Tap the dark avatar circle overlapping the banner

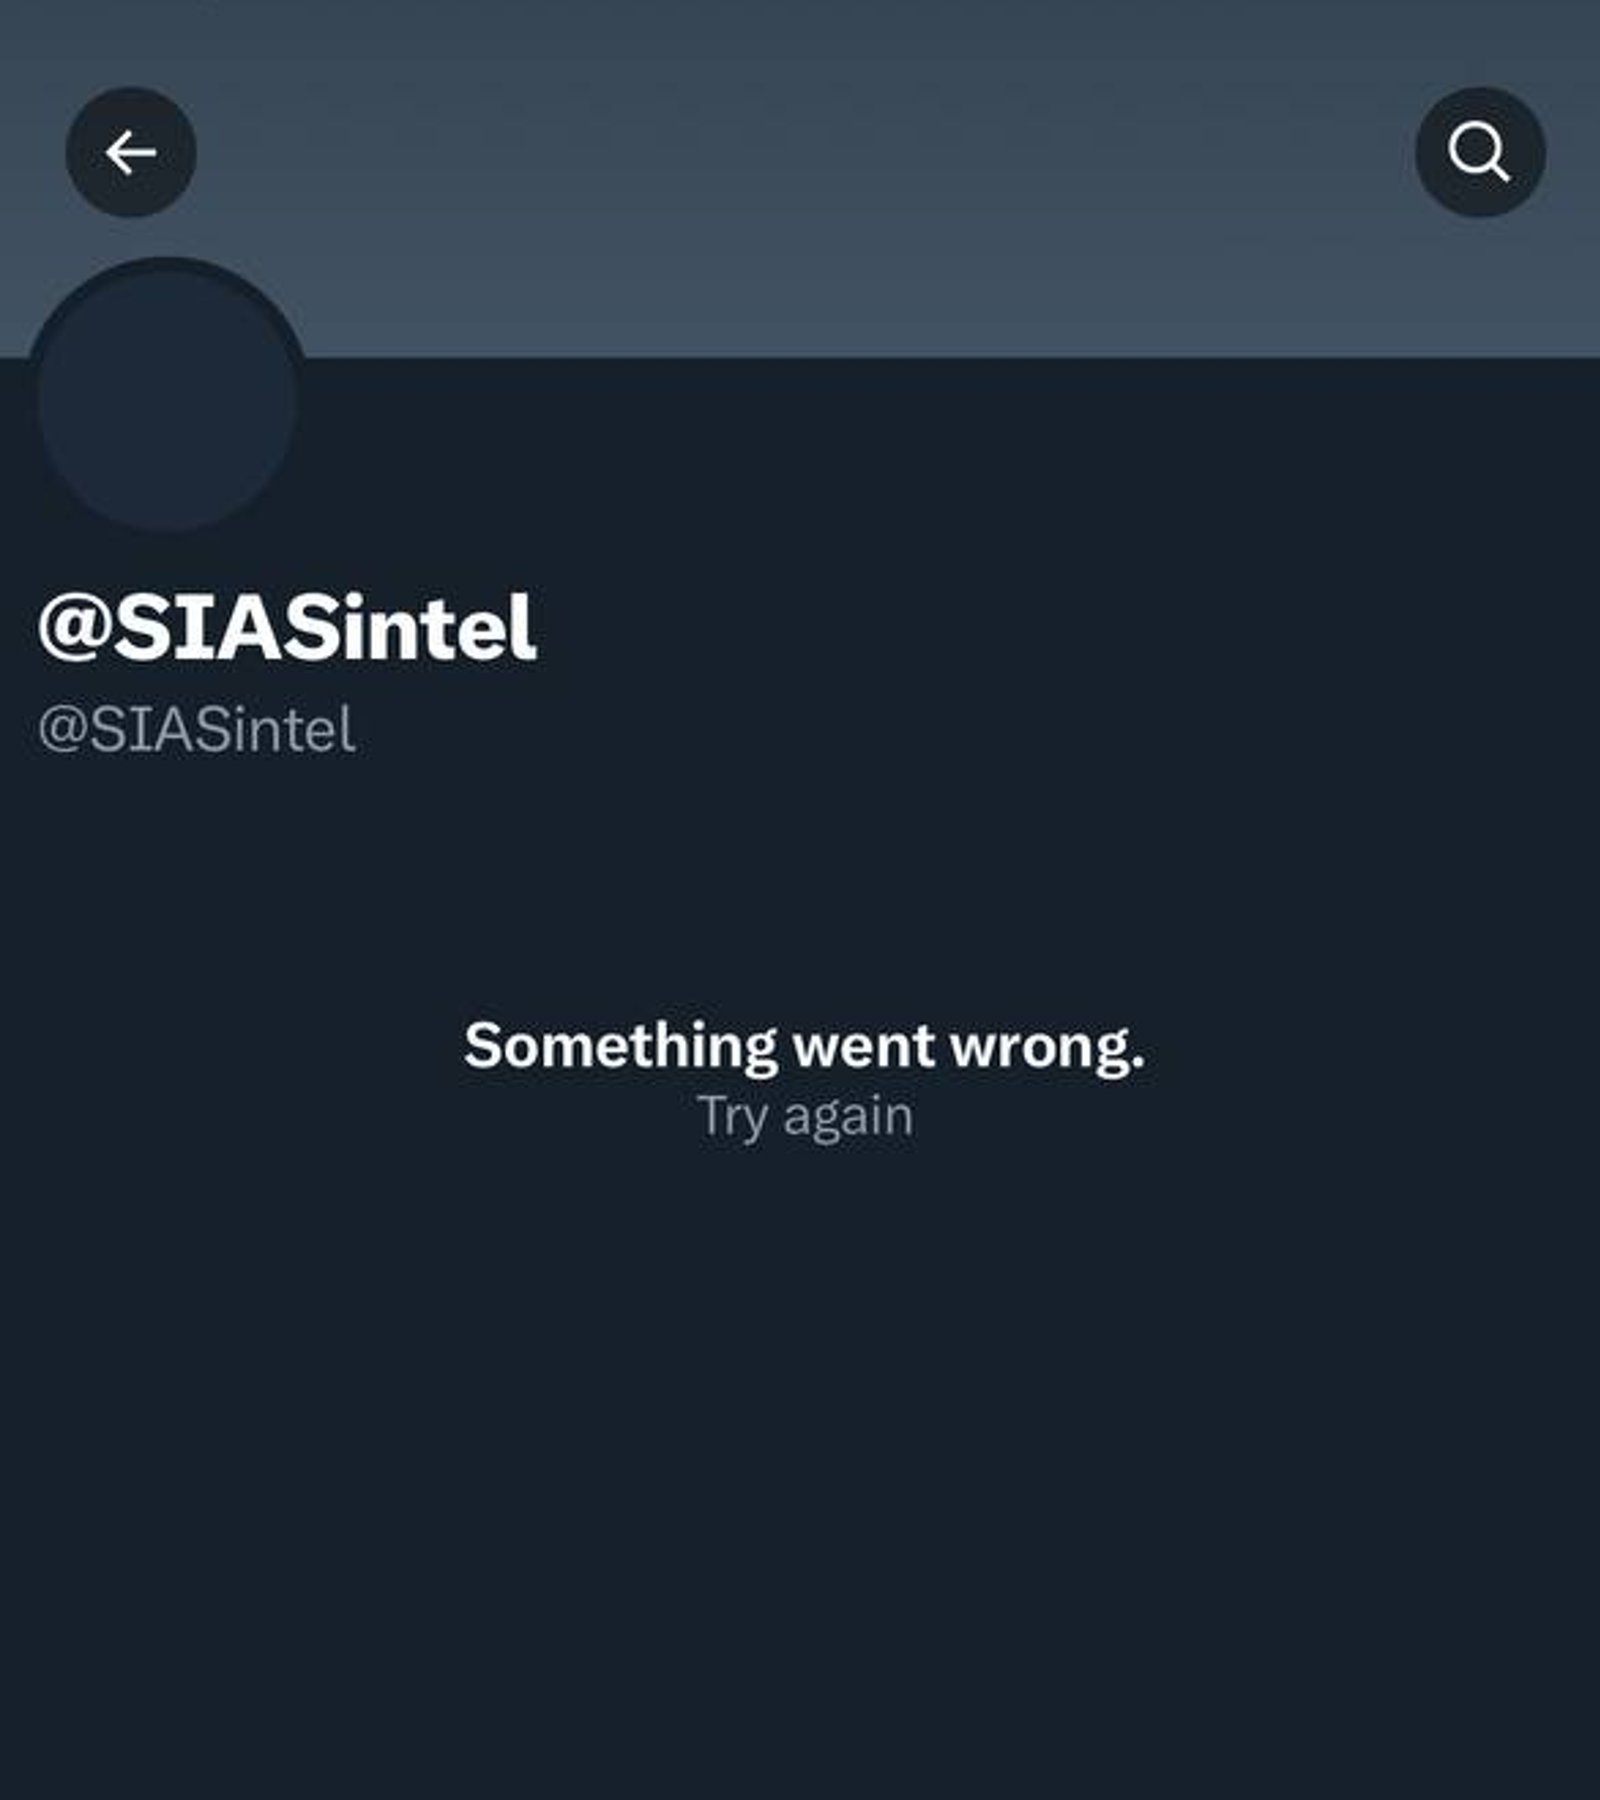click(x=166, y=397)
